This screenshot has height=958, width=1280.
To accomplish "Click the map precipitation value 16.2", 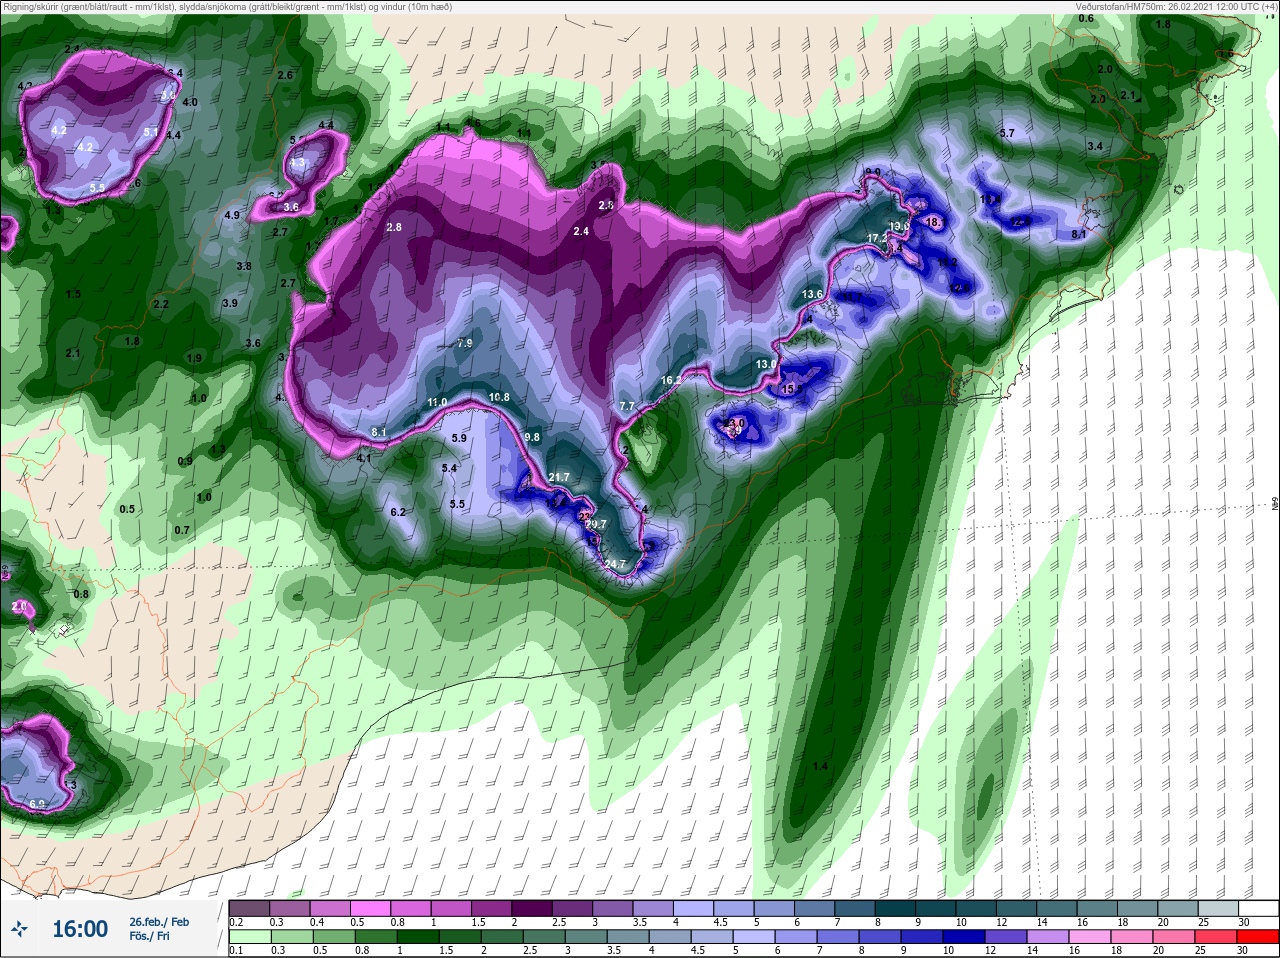I will [x=671, y=380].
